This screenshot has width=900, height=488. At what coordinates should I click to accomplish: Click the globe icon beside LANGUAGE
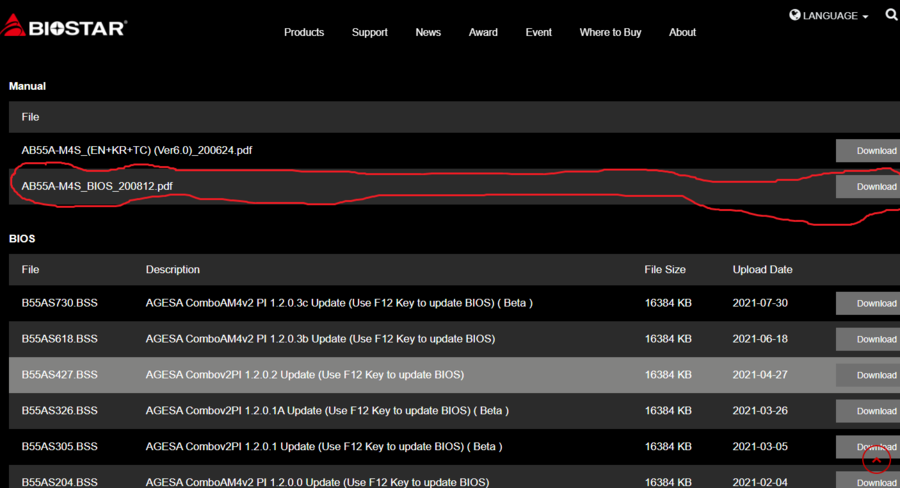point(794,15)
